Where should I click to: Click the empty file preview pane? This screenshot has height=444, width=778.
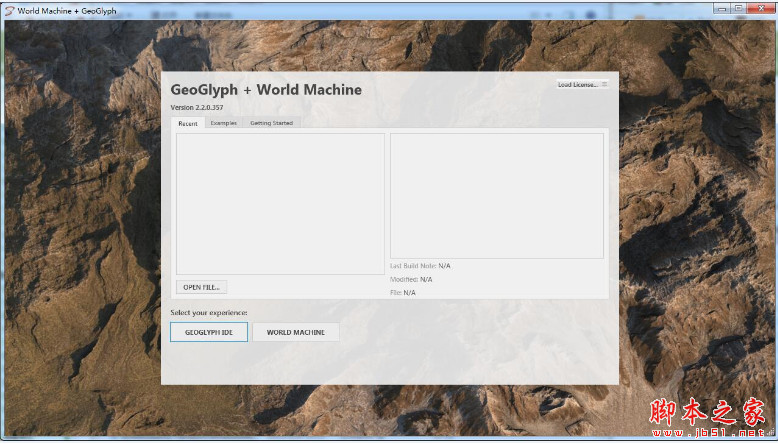click(497, 195)
